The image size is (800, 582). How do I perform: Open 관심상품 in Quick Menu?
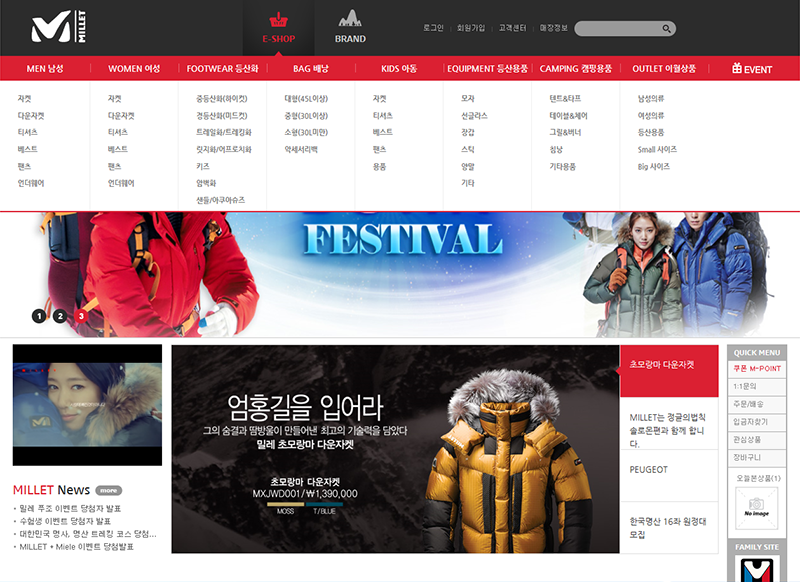pyautogui.click(x=757, y=440)
